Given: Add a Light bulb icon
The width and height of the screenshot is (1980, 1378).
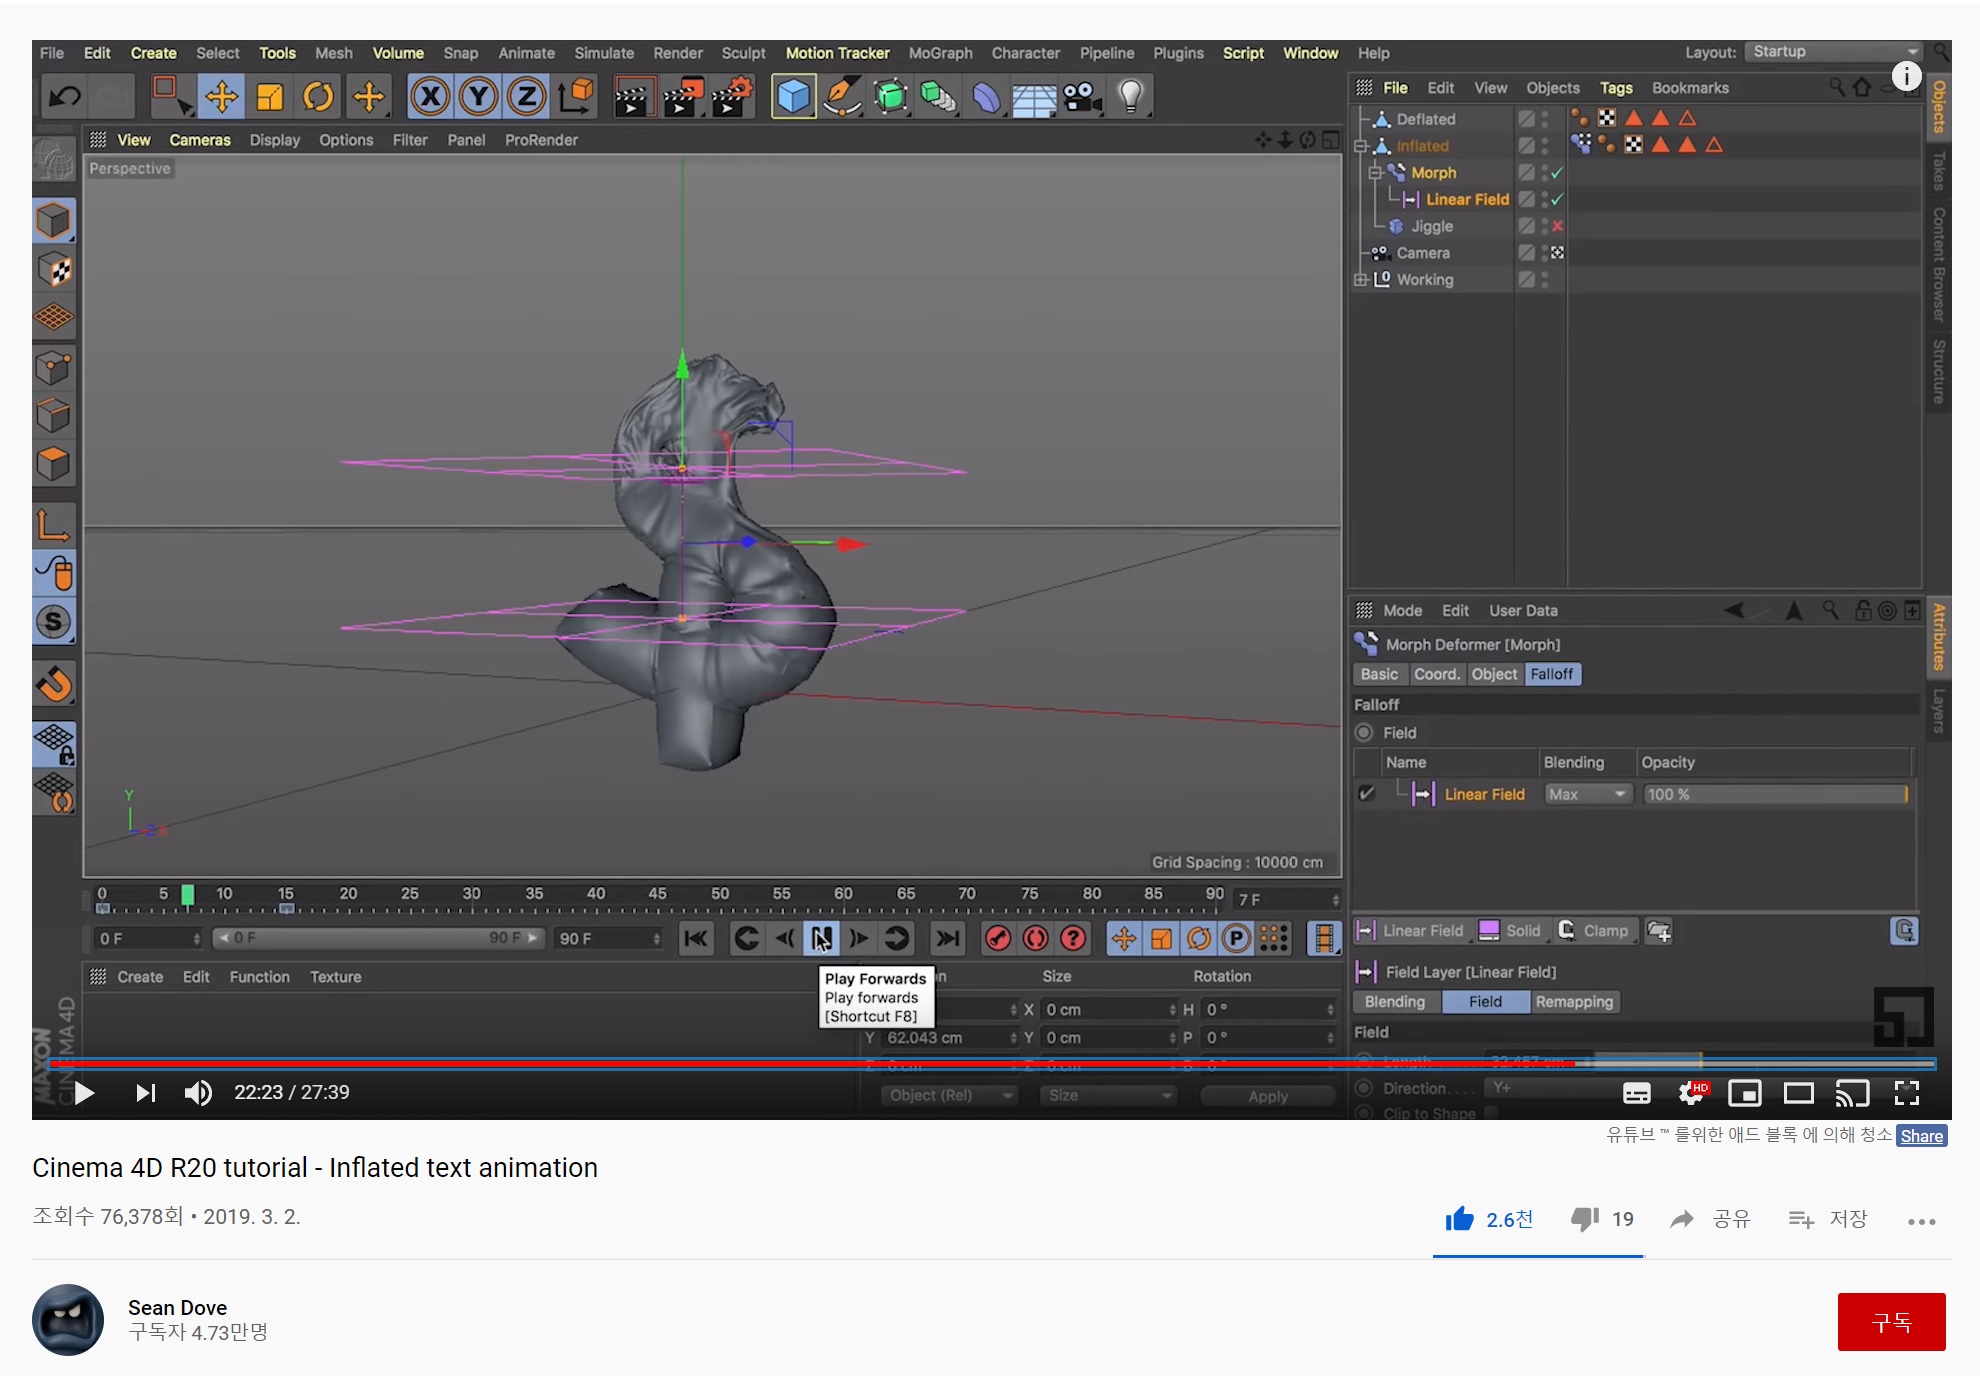Looking at the screenshot, I should click(1130, 97).
